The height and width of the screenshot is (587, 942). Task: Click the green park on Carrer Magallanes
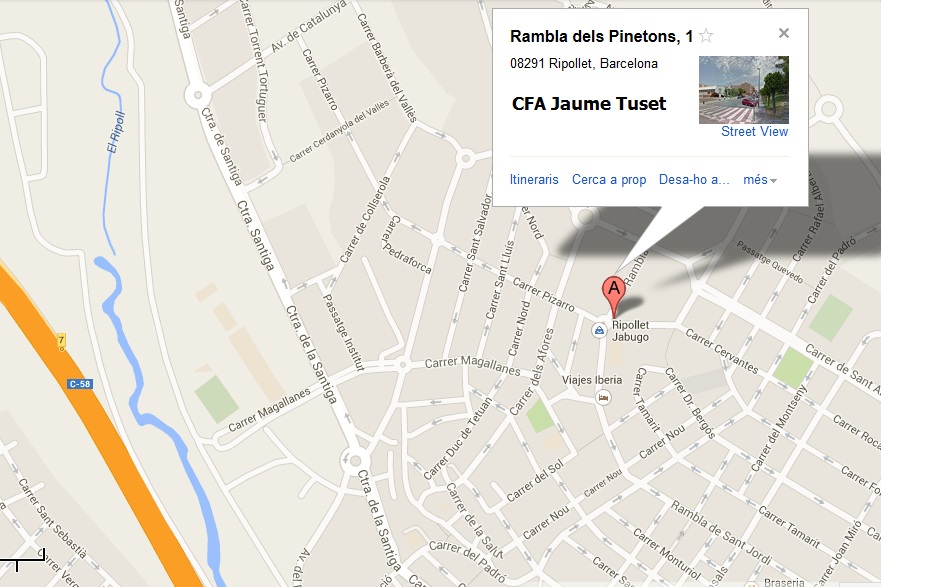[x=216, y=398]
